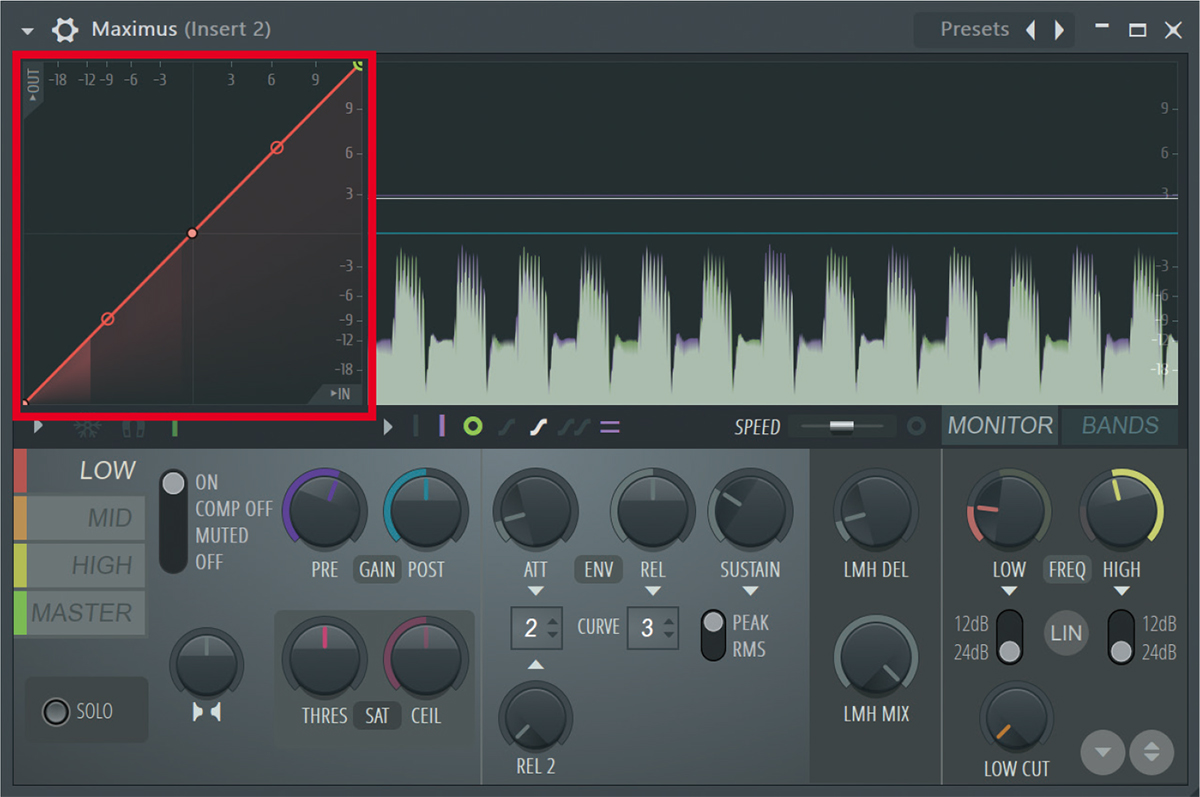Switch to the MONITOR view
1200x797 pixels.
pyautogui.click(x=1000, y=426)
